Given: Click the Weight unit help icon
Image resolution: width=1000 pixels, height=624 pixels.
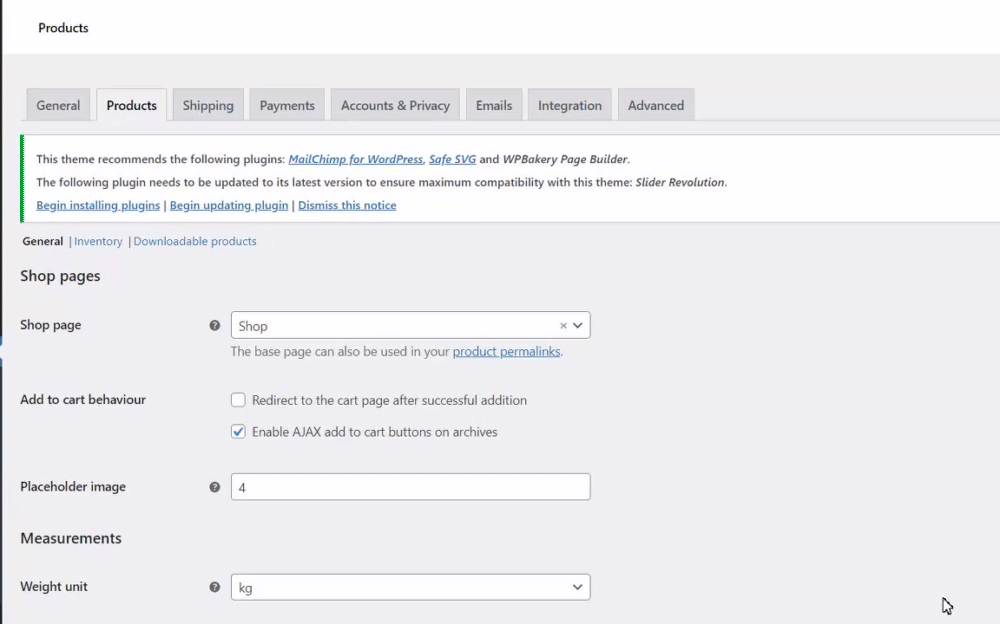Looking at the screenshot, I should (214, 587).
